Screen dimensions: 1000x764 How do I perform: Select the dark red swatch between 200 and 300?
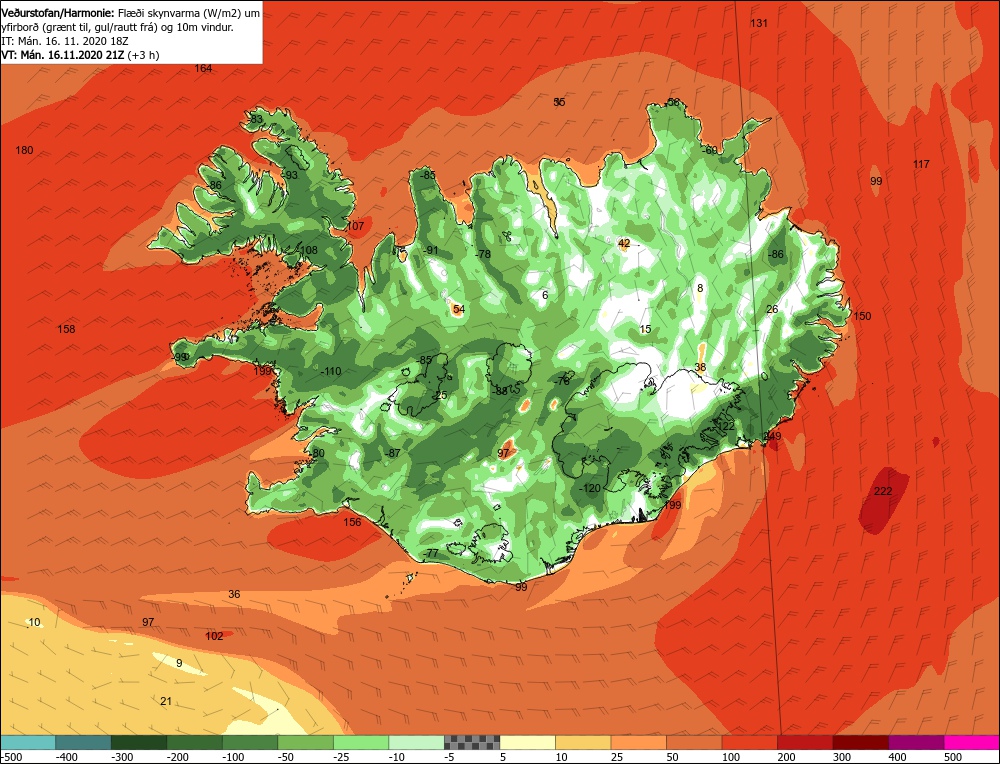coord(805,742)
